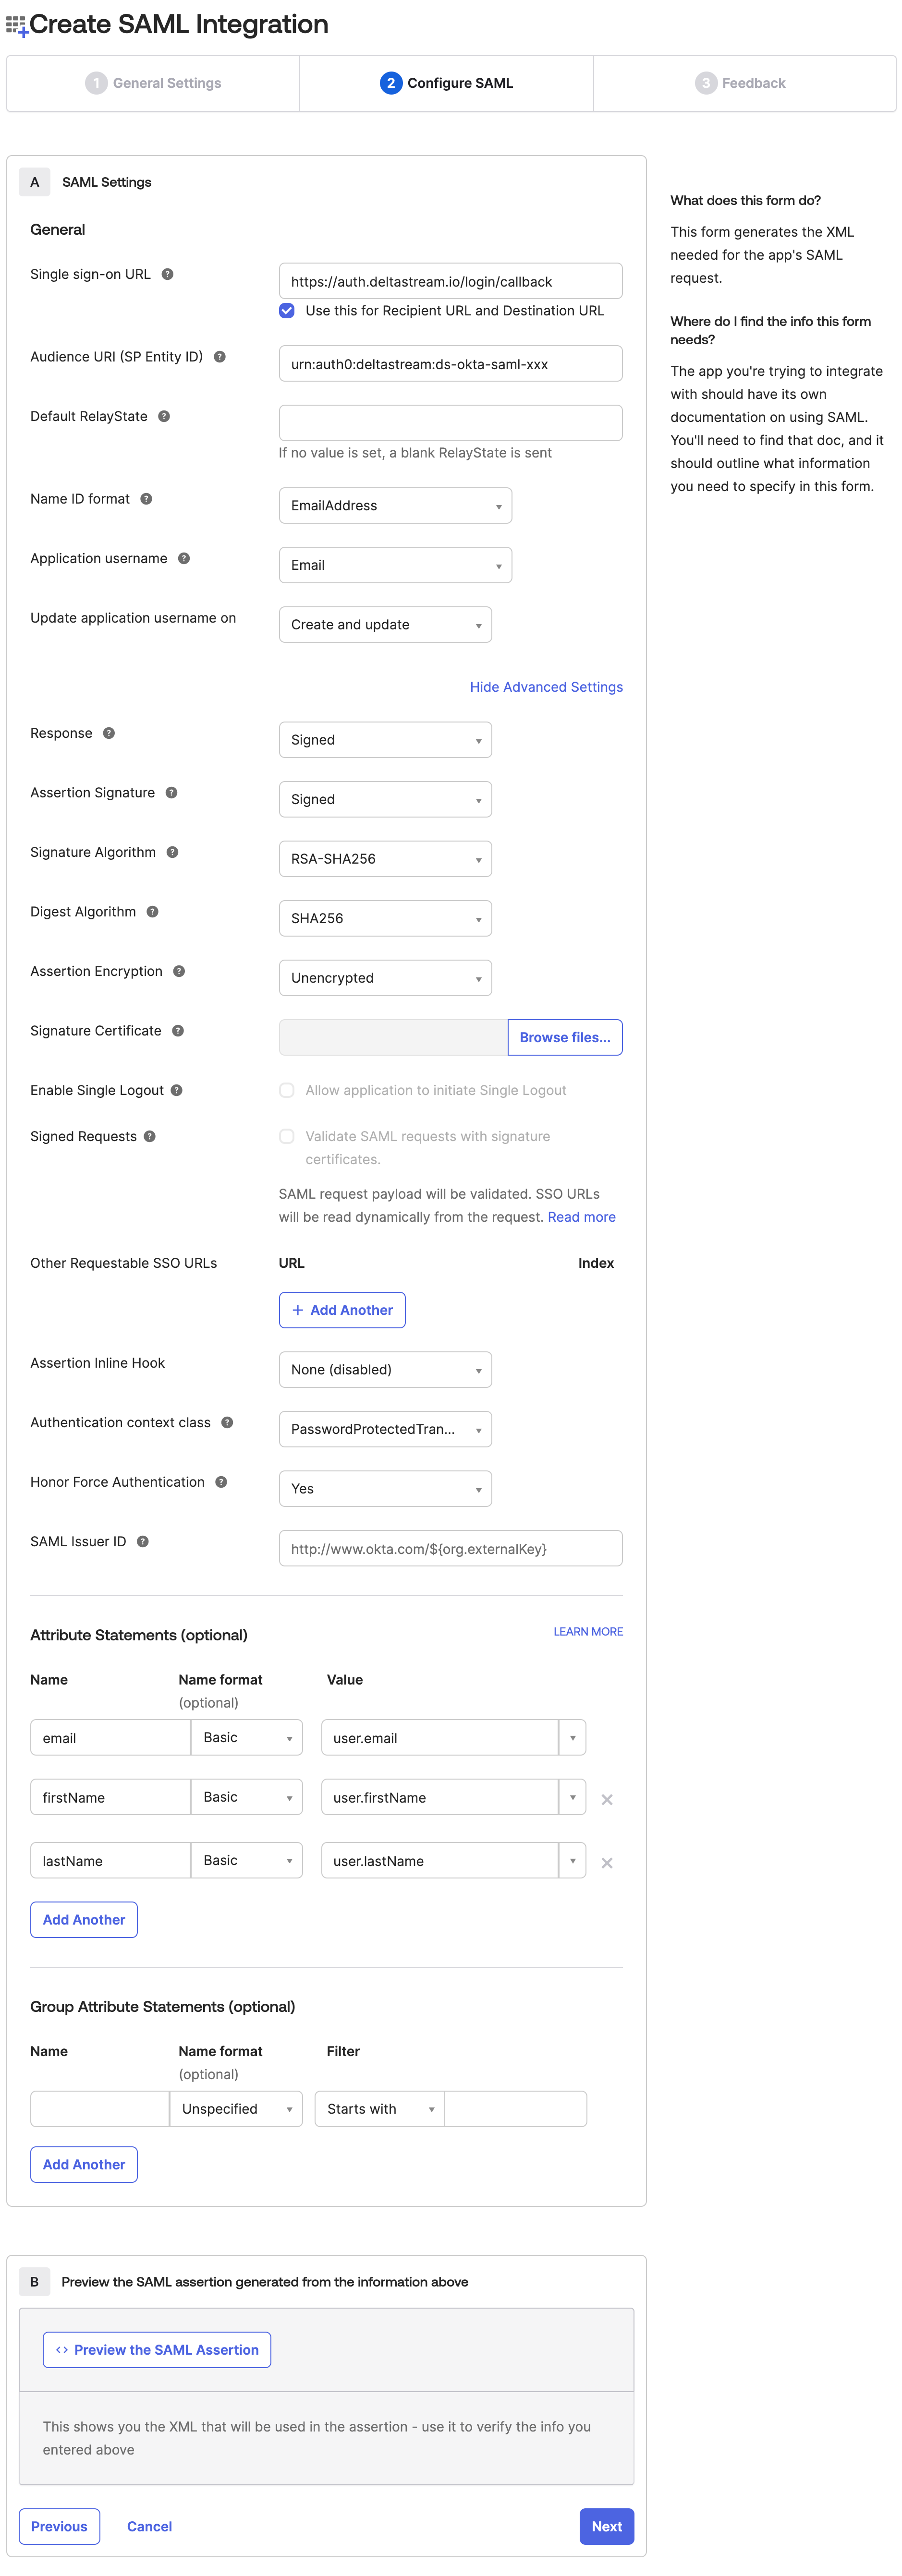This screenshot has height=2576, width=902.
Task: Open group Name format Unspecified dropdown
Action: click(x=236, y=2109)
